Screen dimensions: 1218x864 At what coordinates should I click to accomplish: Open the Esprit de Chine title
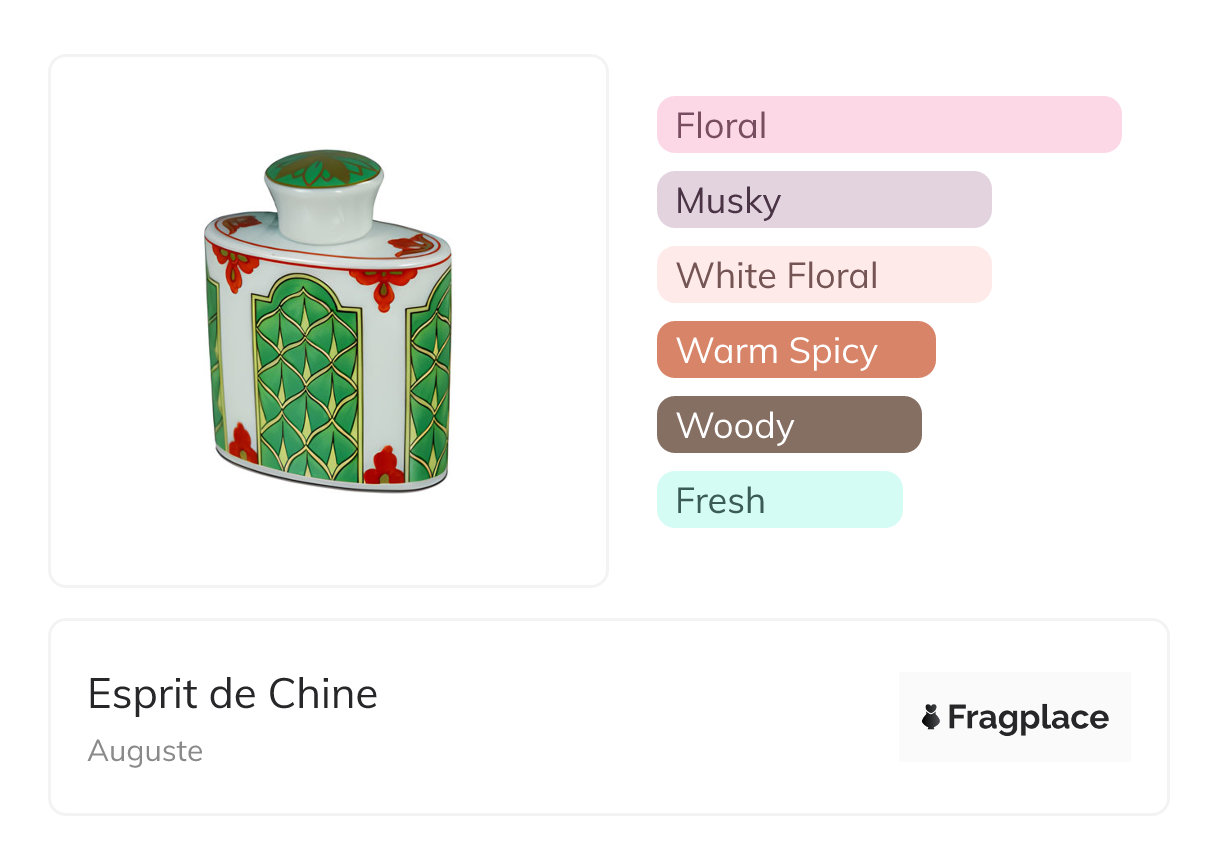click(233, 694)
